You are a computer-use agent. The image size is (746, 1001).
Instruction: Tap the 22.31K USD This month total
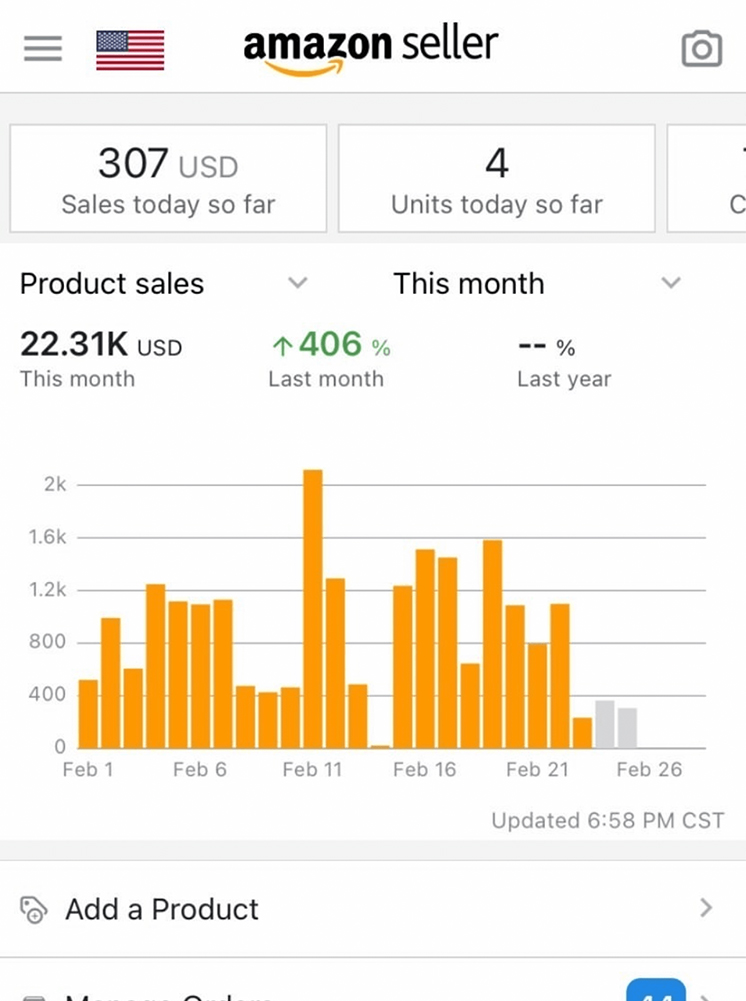(101, 347)
